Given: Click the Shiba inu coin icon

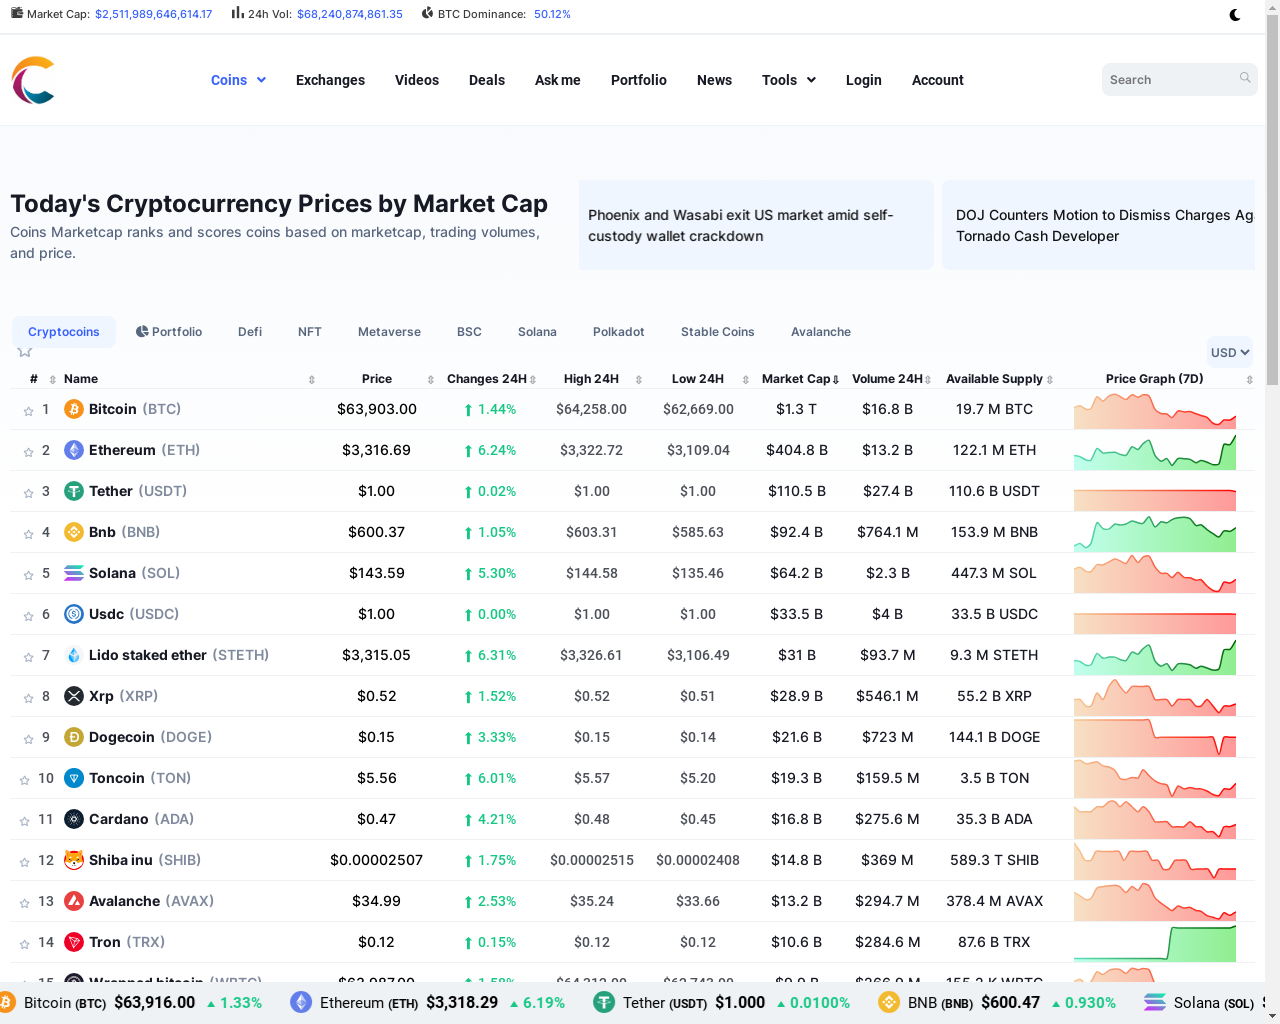Looking at the screenshot, I should tap(73, 860).
